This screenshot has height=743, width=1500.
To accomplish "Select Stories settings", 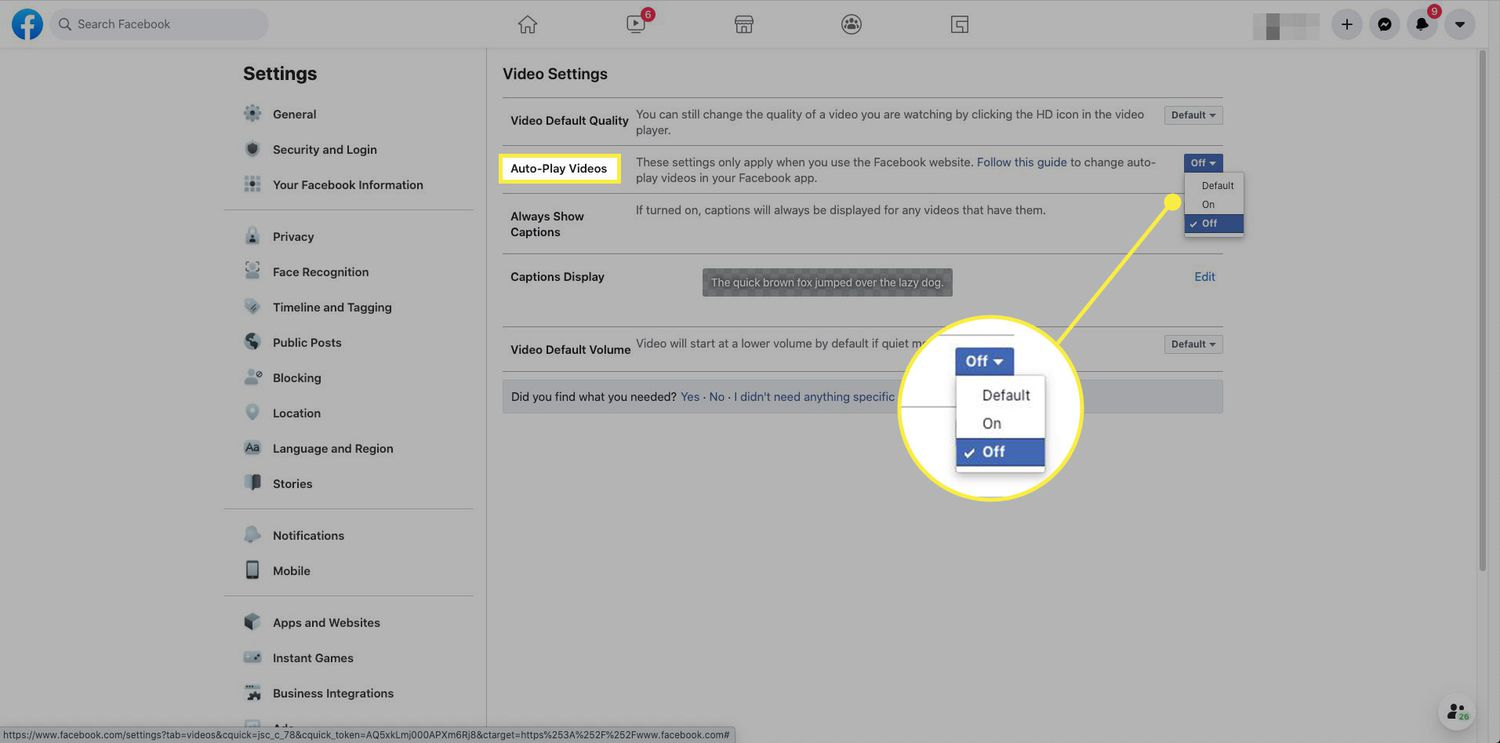I will point(293,484).
